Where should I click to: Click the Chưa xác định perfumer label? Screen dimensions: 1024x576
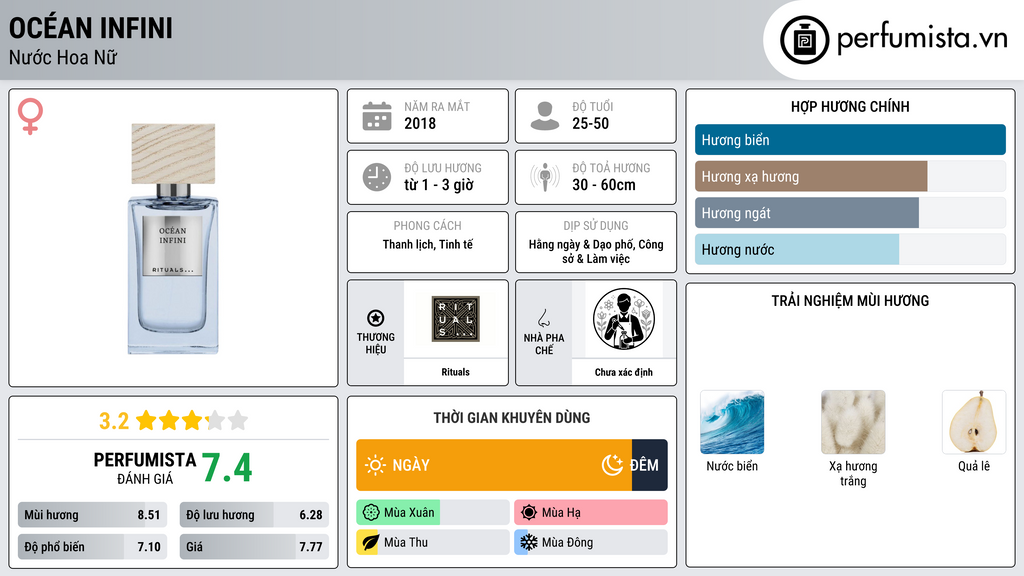tap(624, 372)
